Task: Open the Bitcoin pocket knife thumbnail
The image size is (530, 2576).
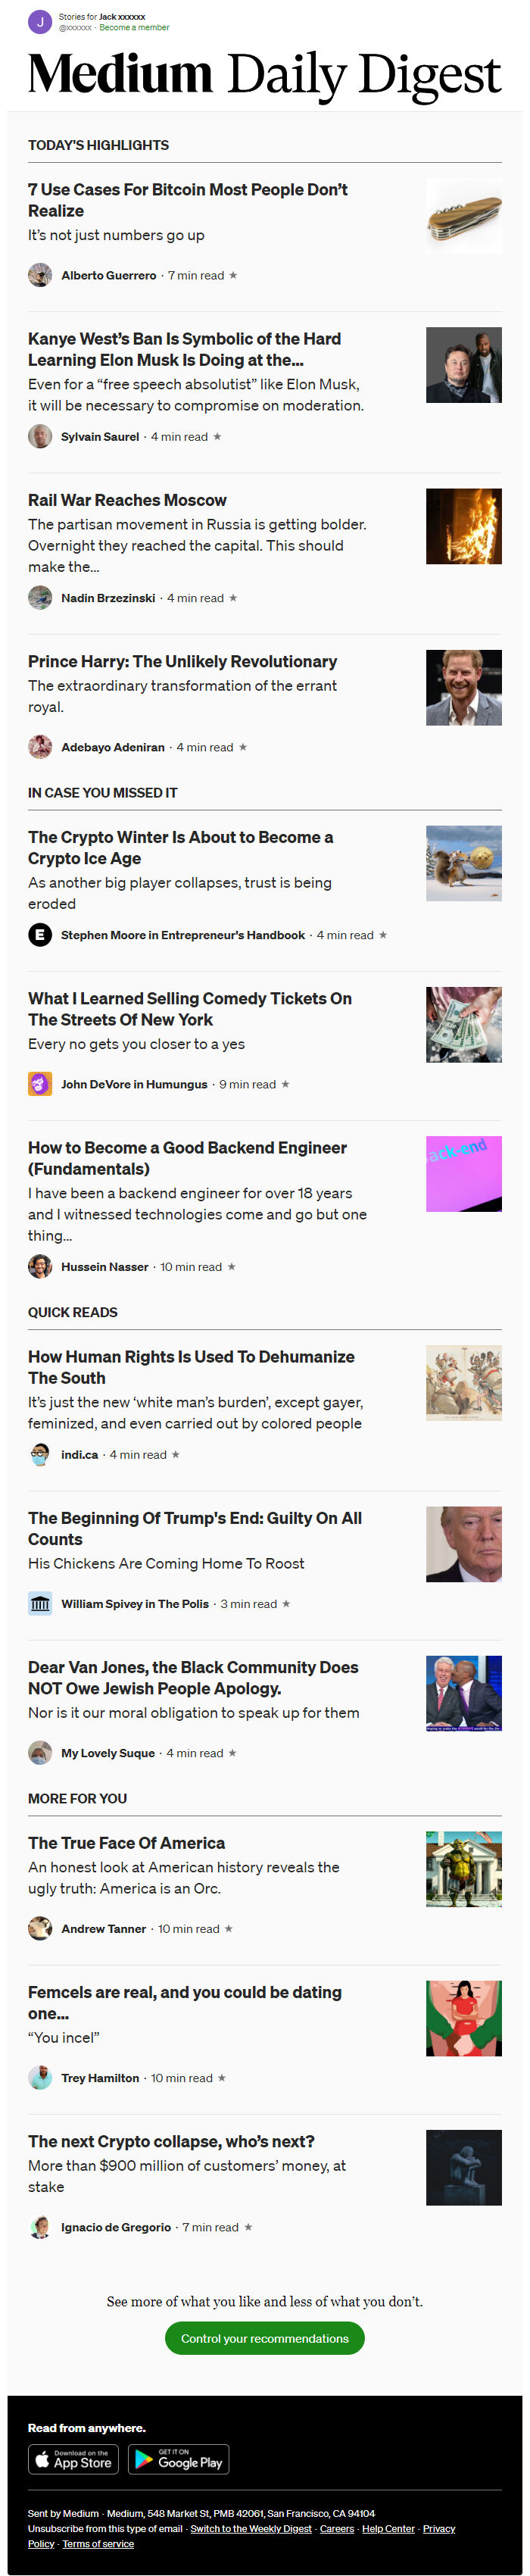Action: (x=464, y=215)
